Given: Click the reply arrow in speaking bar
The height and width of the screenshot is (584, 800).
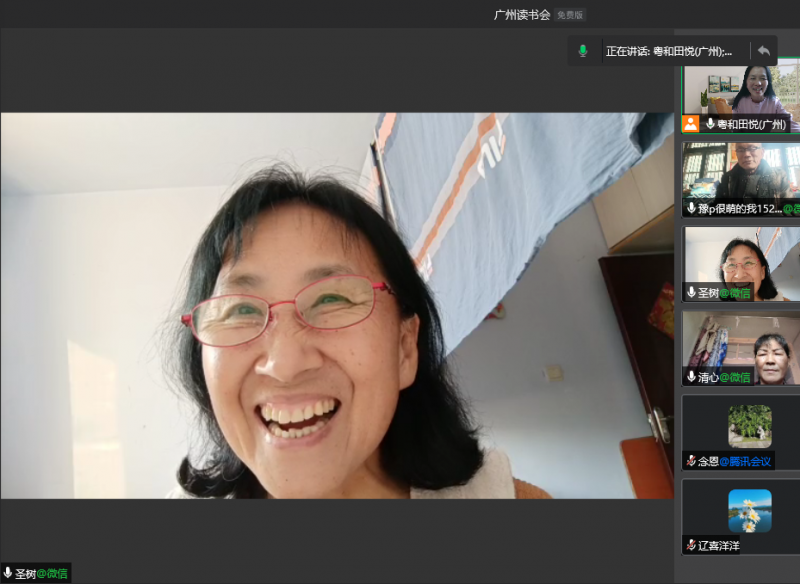Looking at the screenshot, I should pyautogui.click(x=763, y=51).
